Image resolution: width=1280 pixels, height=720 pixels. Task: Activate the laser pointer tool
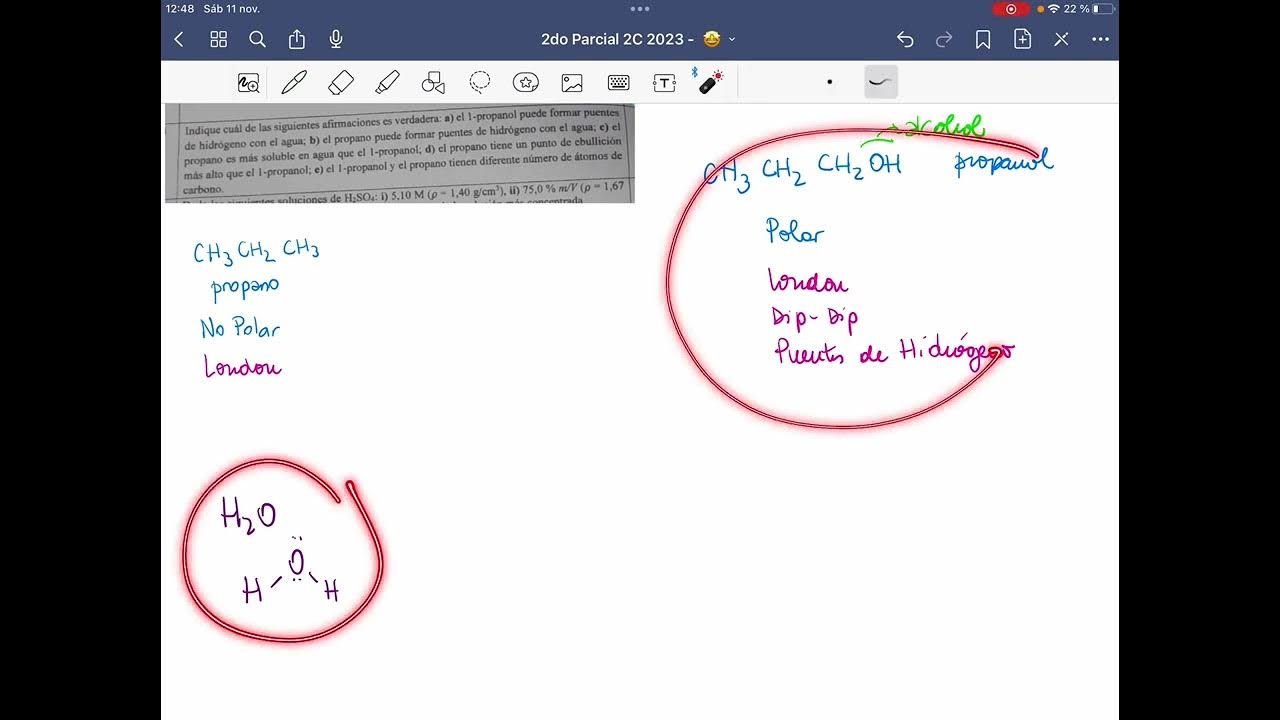click(x=710, y=81)
